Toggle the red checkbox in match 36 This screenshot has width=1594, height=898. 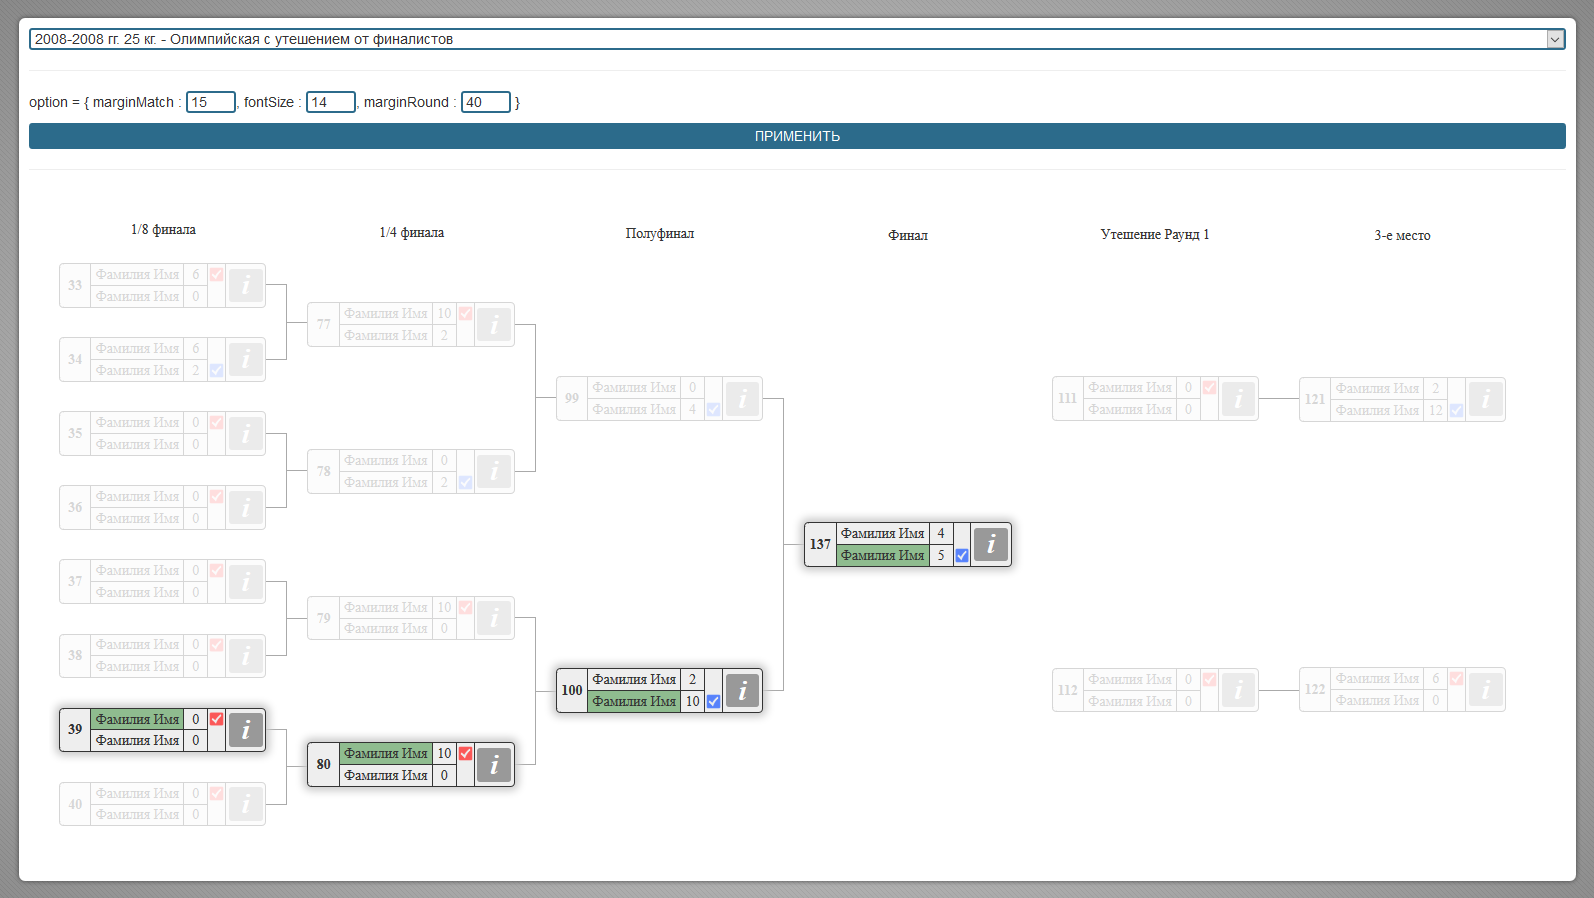click(x=217, y=497)
